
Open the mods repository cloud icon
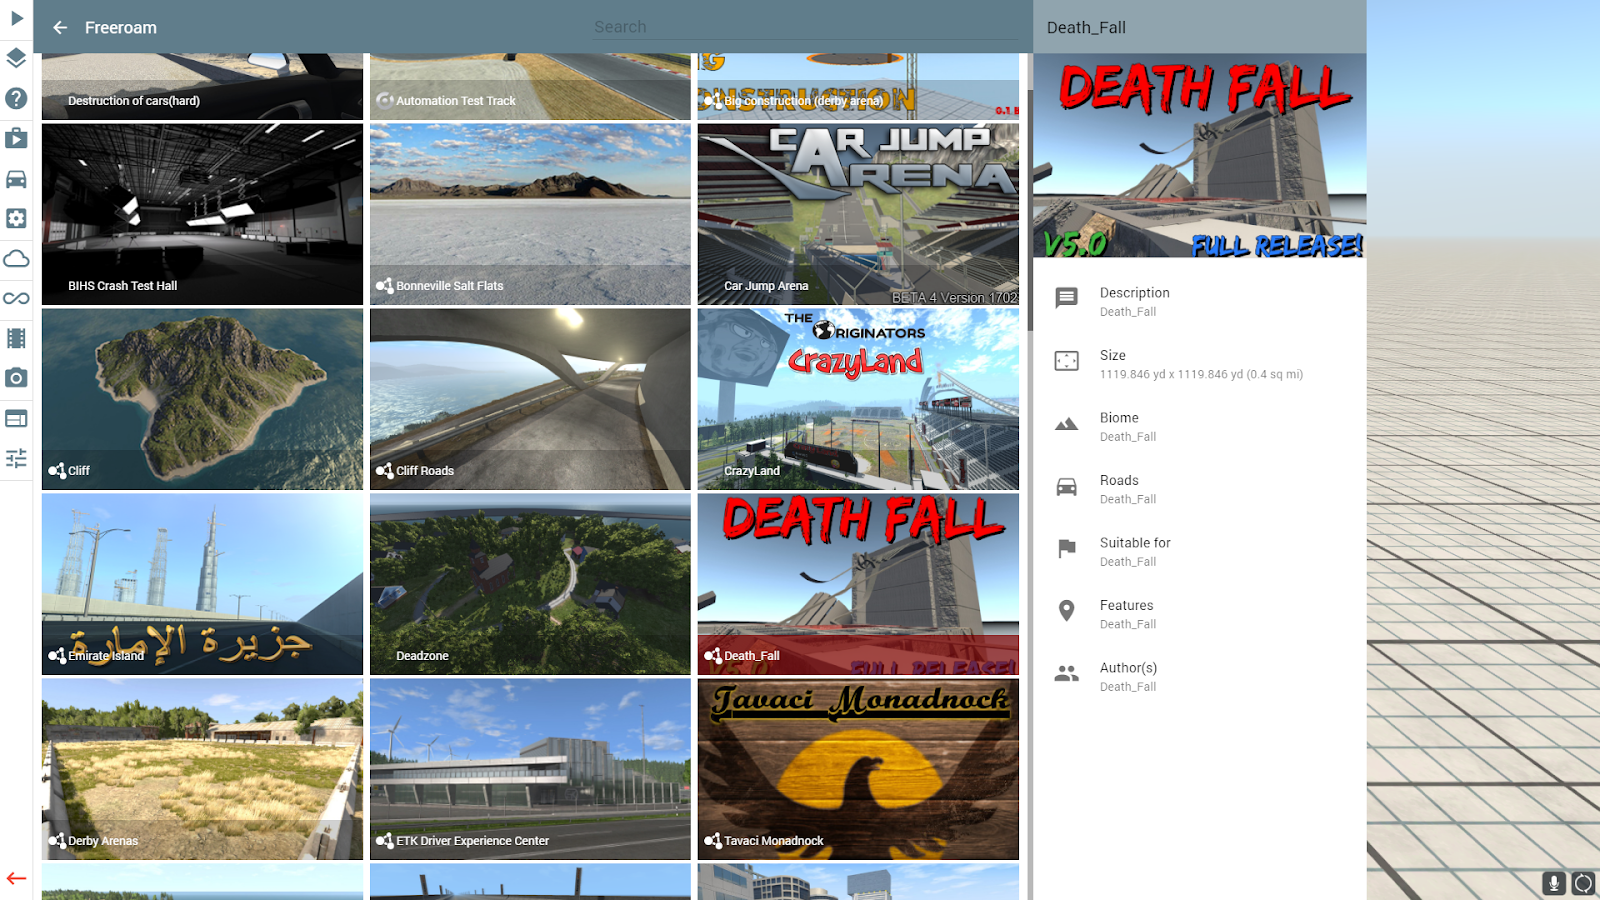pos(15,259)
